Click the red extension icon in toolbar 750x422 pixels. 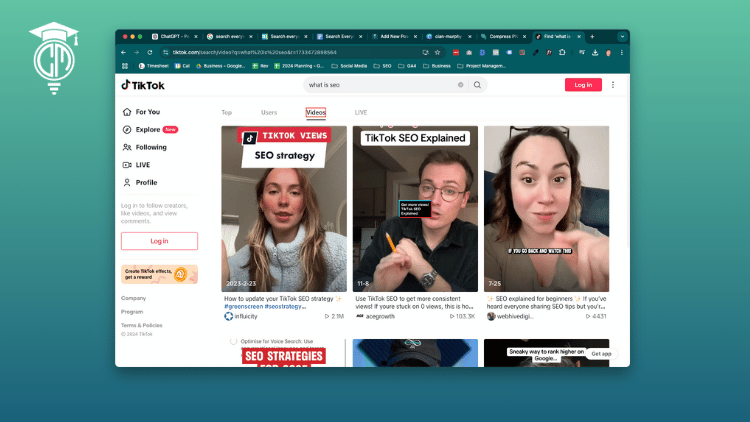(456, 52)
